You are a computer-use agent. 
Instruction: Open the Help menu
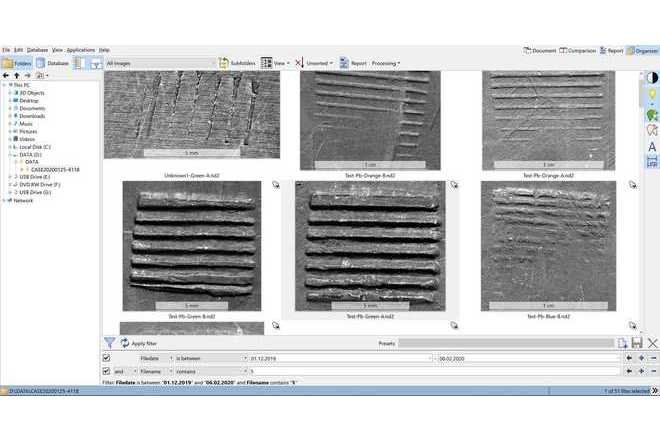[x=104, y=50]
